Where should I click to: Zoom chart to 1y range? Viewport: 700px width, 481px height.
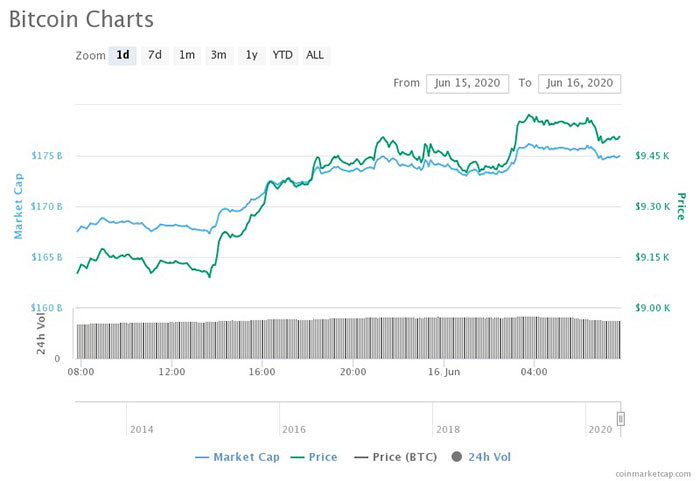(251, 55)
